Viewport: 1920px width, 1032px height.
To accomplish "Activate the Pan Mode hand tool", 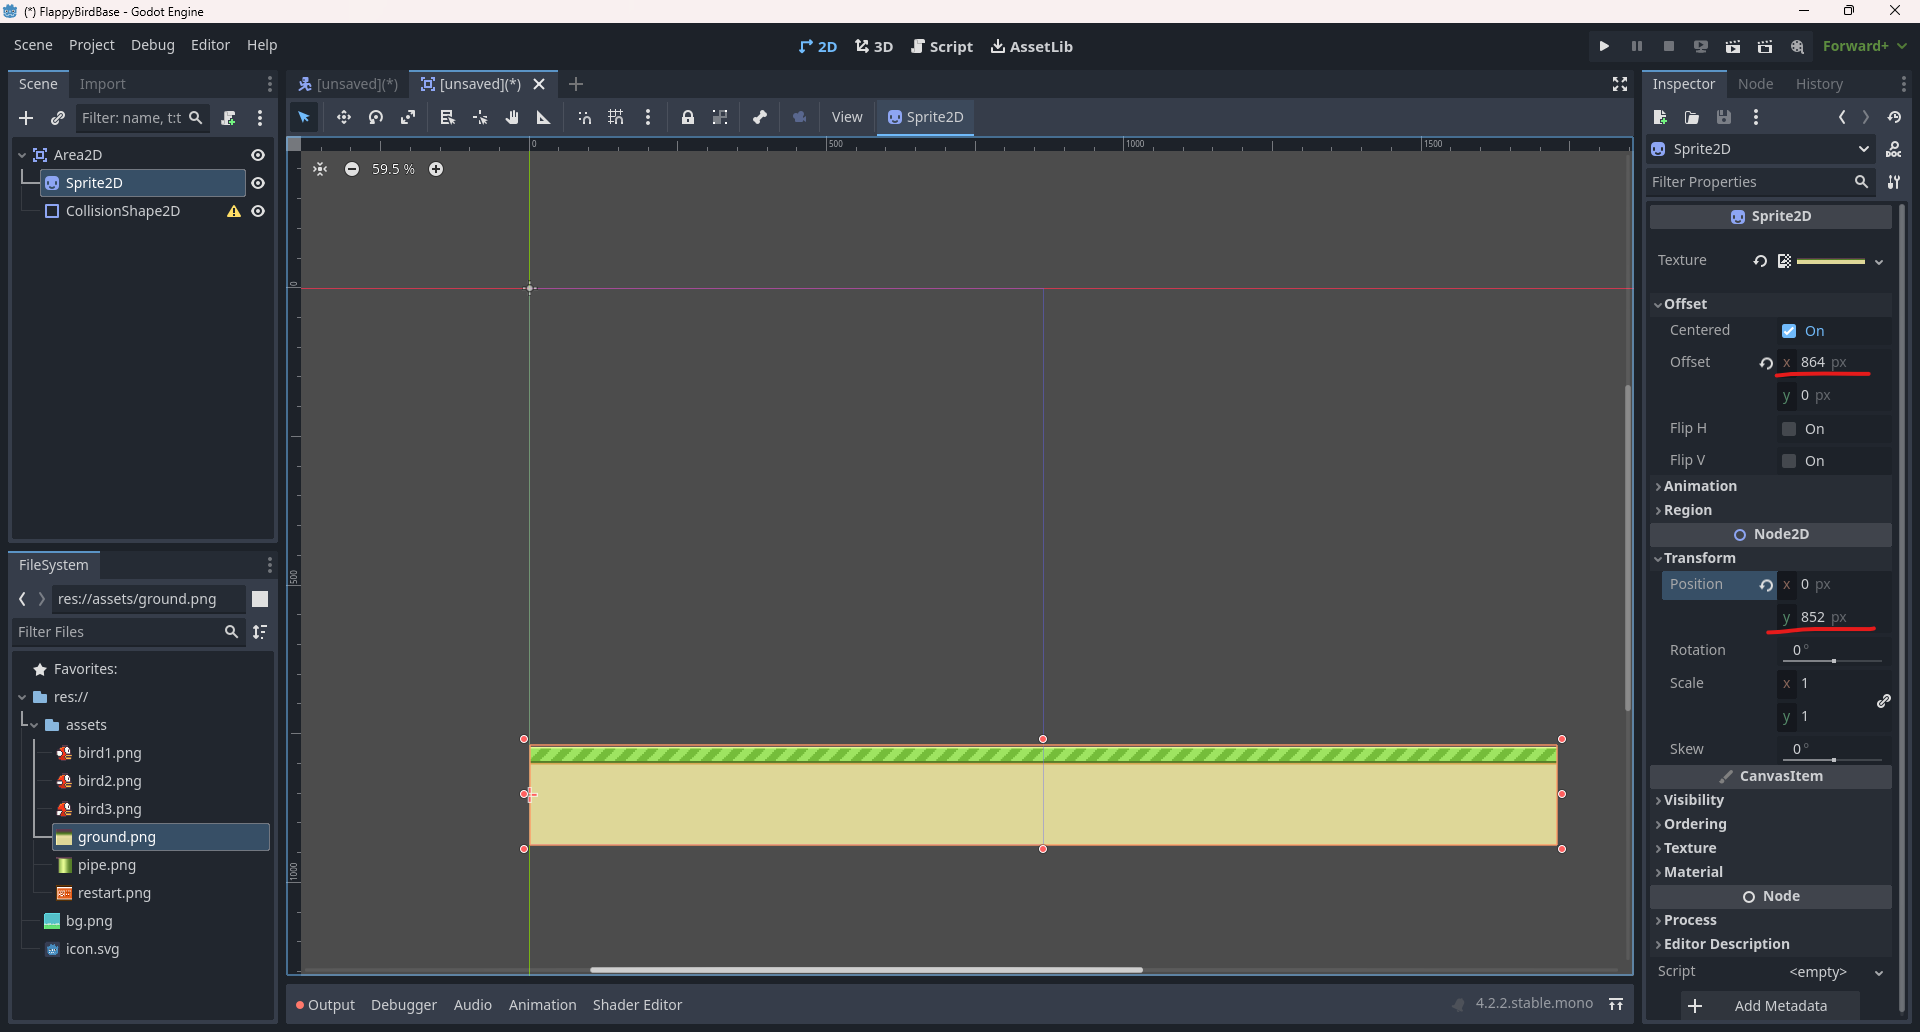I will point(512,118).
